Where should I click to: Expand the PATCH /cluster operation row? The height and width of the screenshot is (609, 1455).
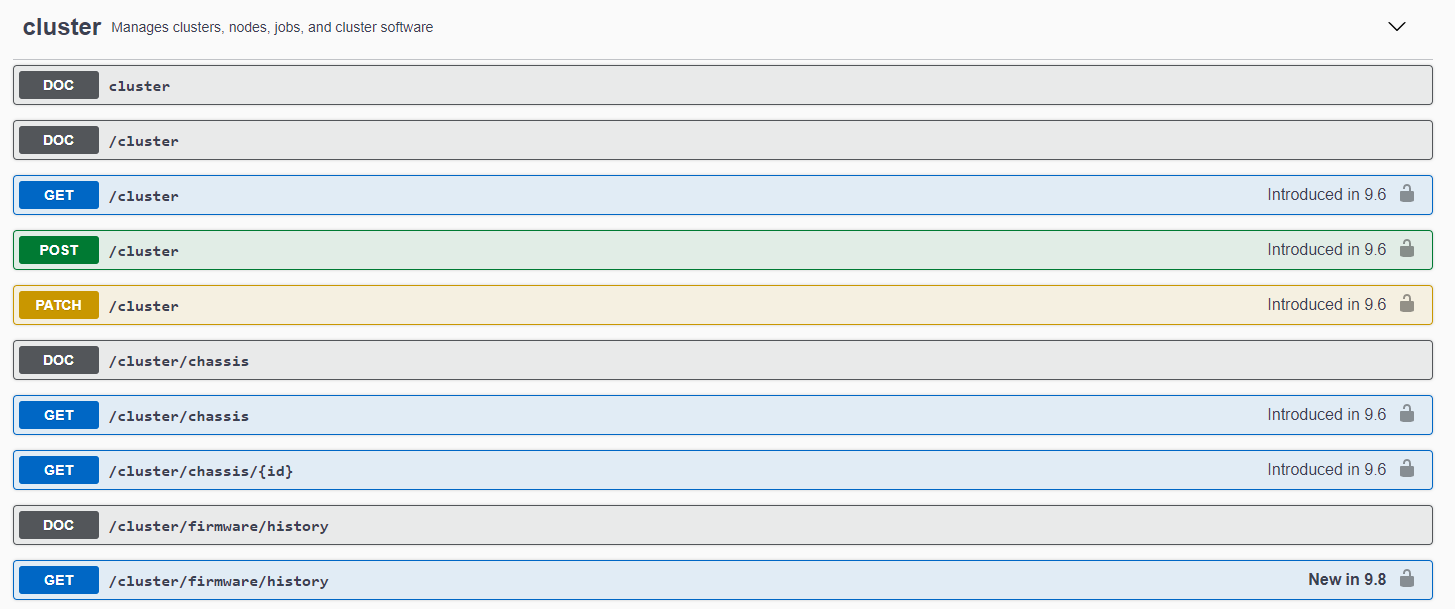(723, 305)
